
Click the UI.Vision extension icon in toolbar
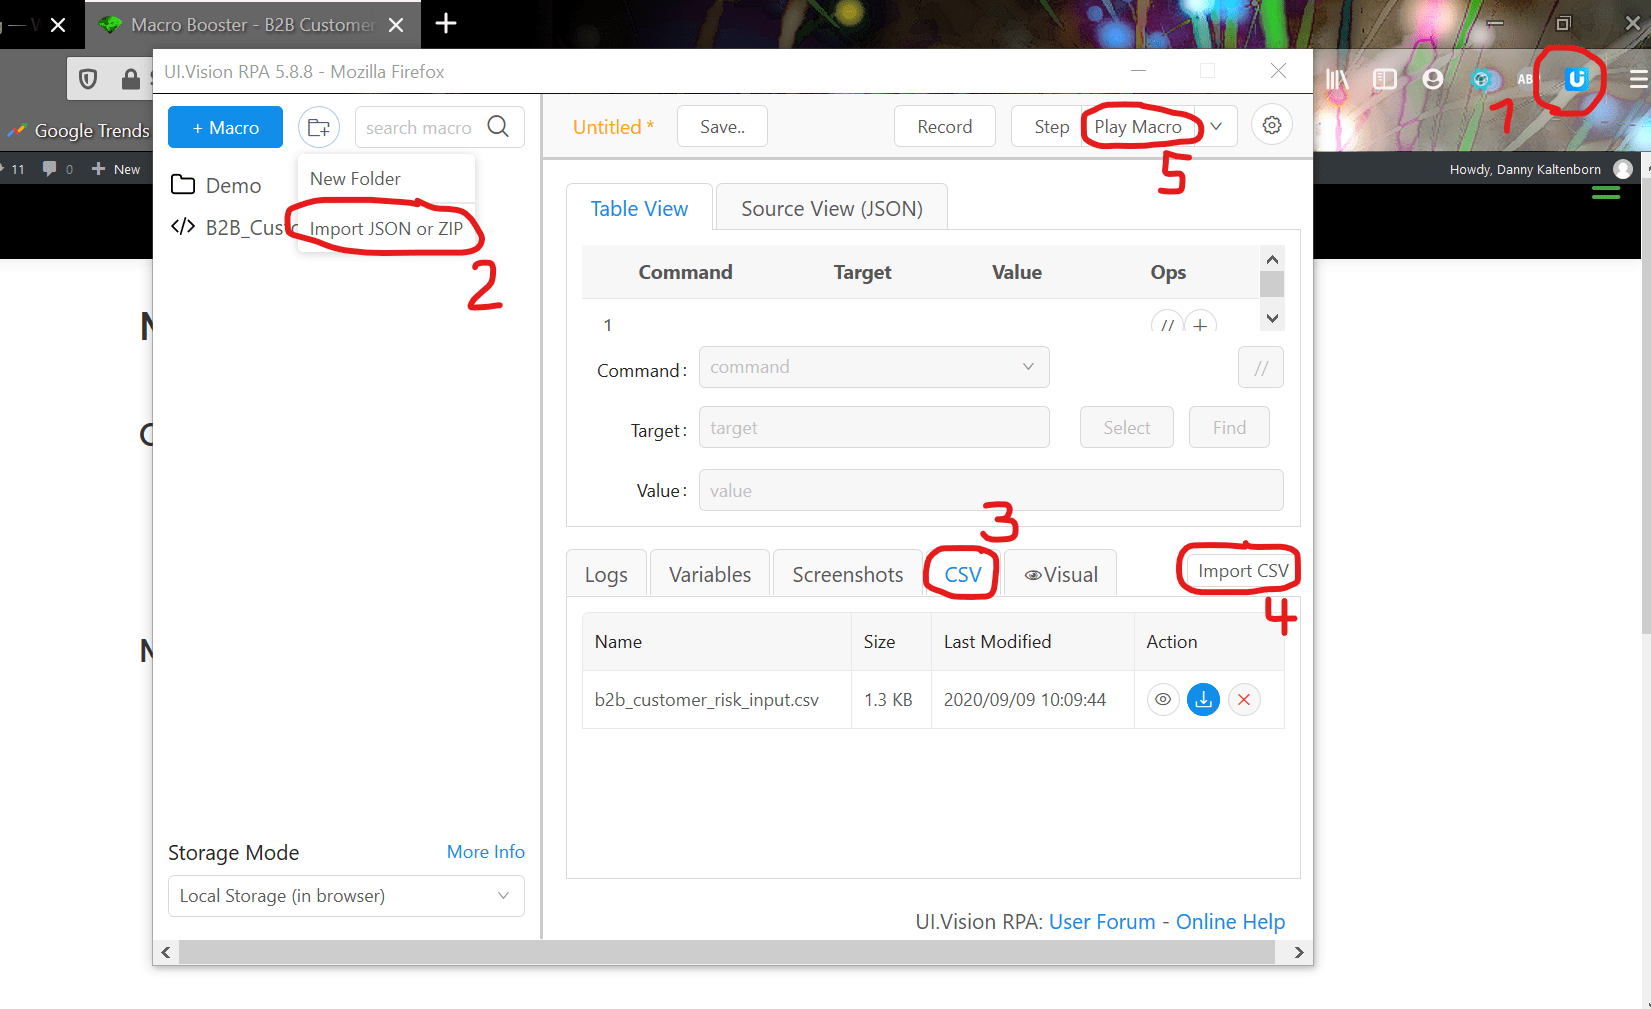click(1576, 79)
